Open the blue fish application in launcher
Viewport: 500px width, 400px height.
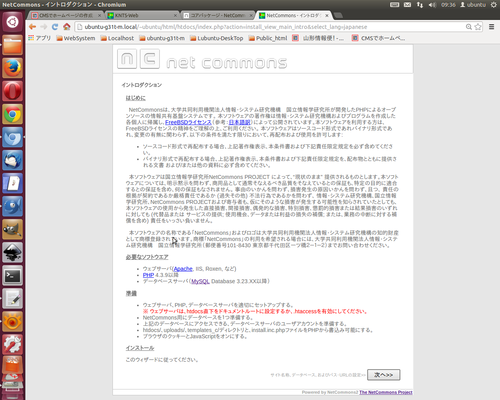12,206
